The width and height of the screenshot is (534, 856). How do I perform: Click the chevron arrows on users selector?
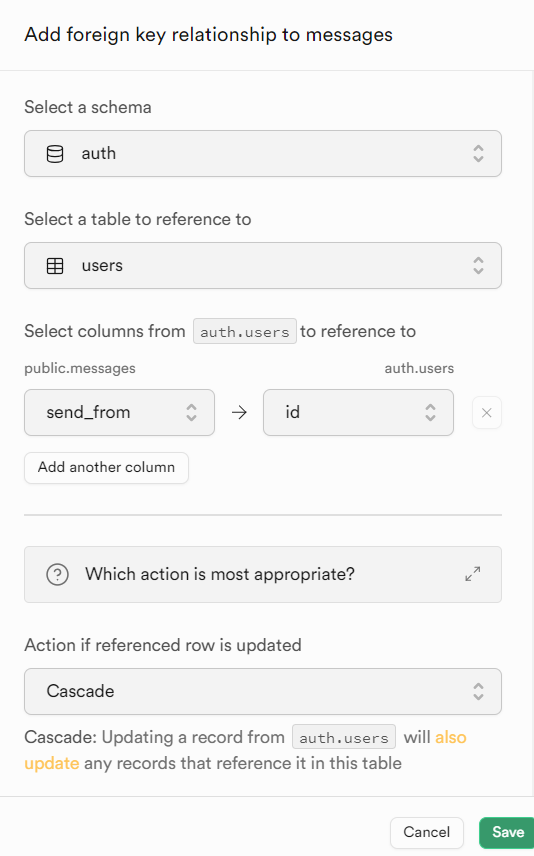click(x=478, y=265)
